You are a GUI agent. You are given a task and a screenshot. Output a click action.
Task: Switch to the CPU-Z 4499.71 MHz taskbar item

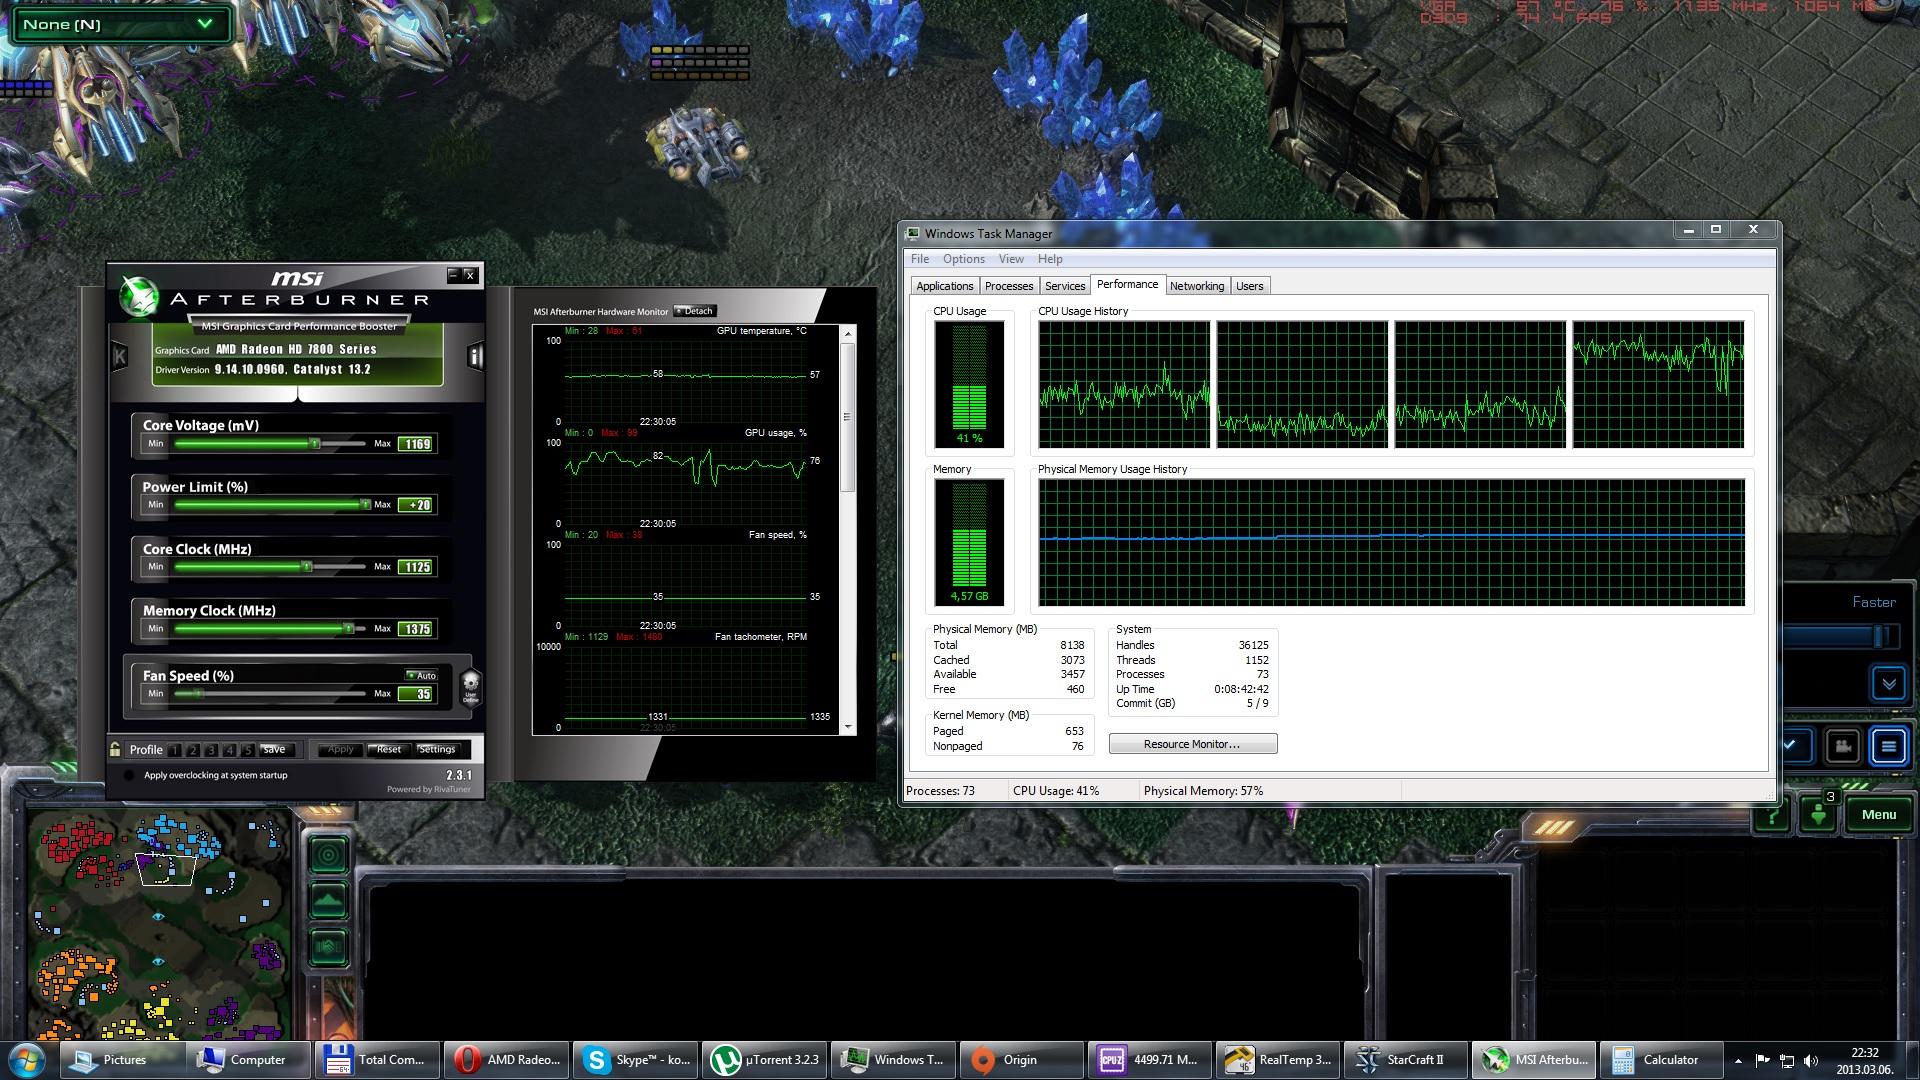coord(1150,1060)
